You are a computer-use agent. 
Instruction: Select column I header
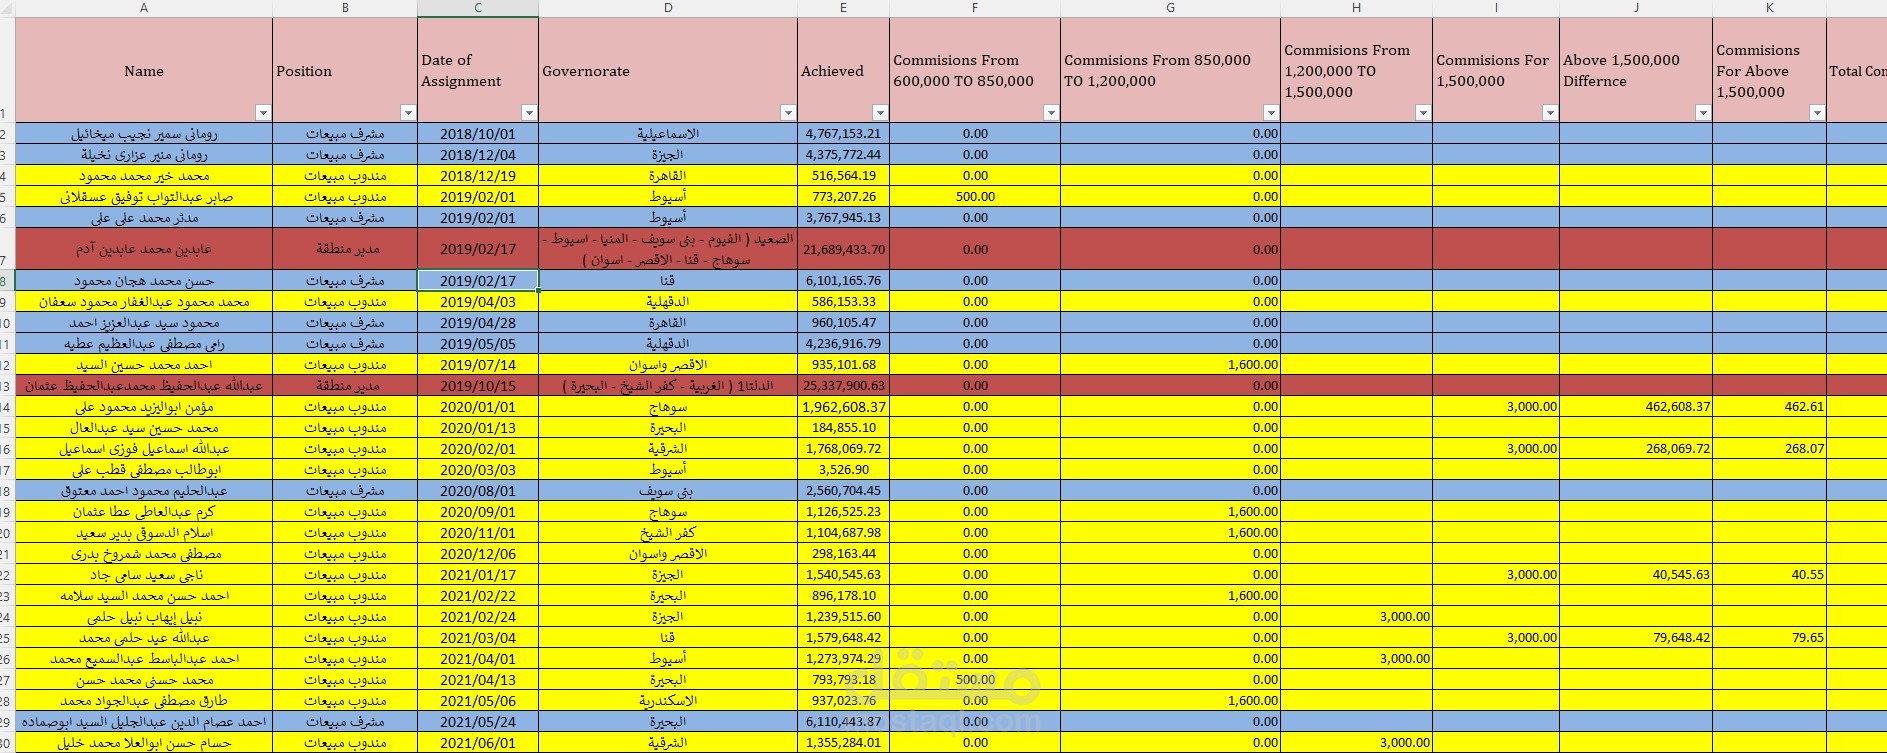1496,8
